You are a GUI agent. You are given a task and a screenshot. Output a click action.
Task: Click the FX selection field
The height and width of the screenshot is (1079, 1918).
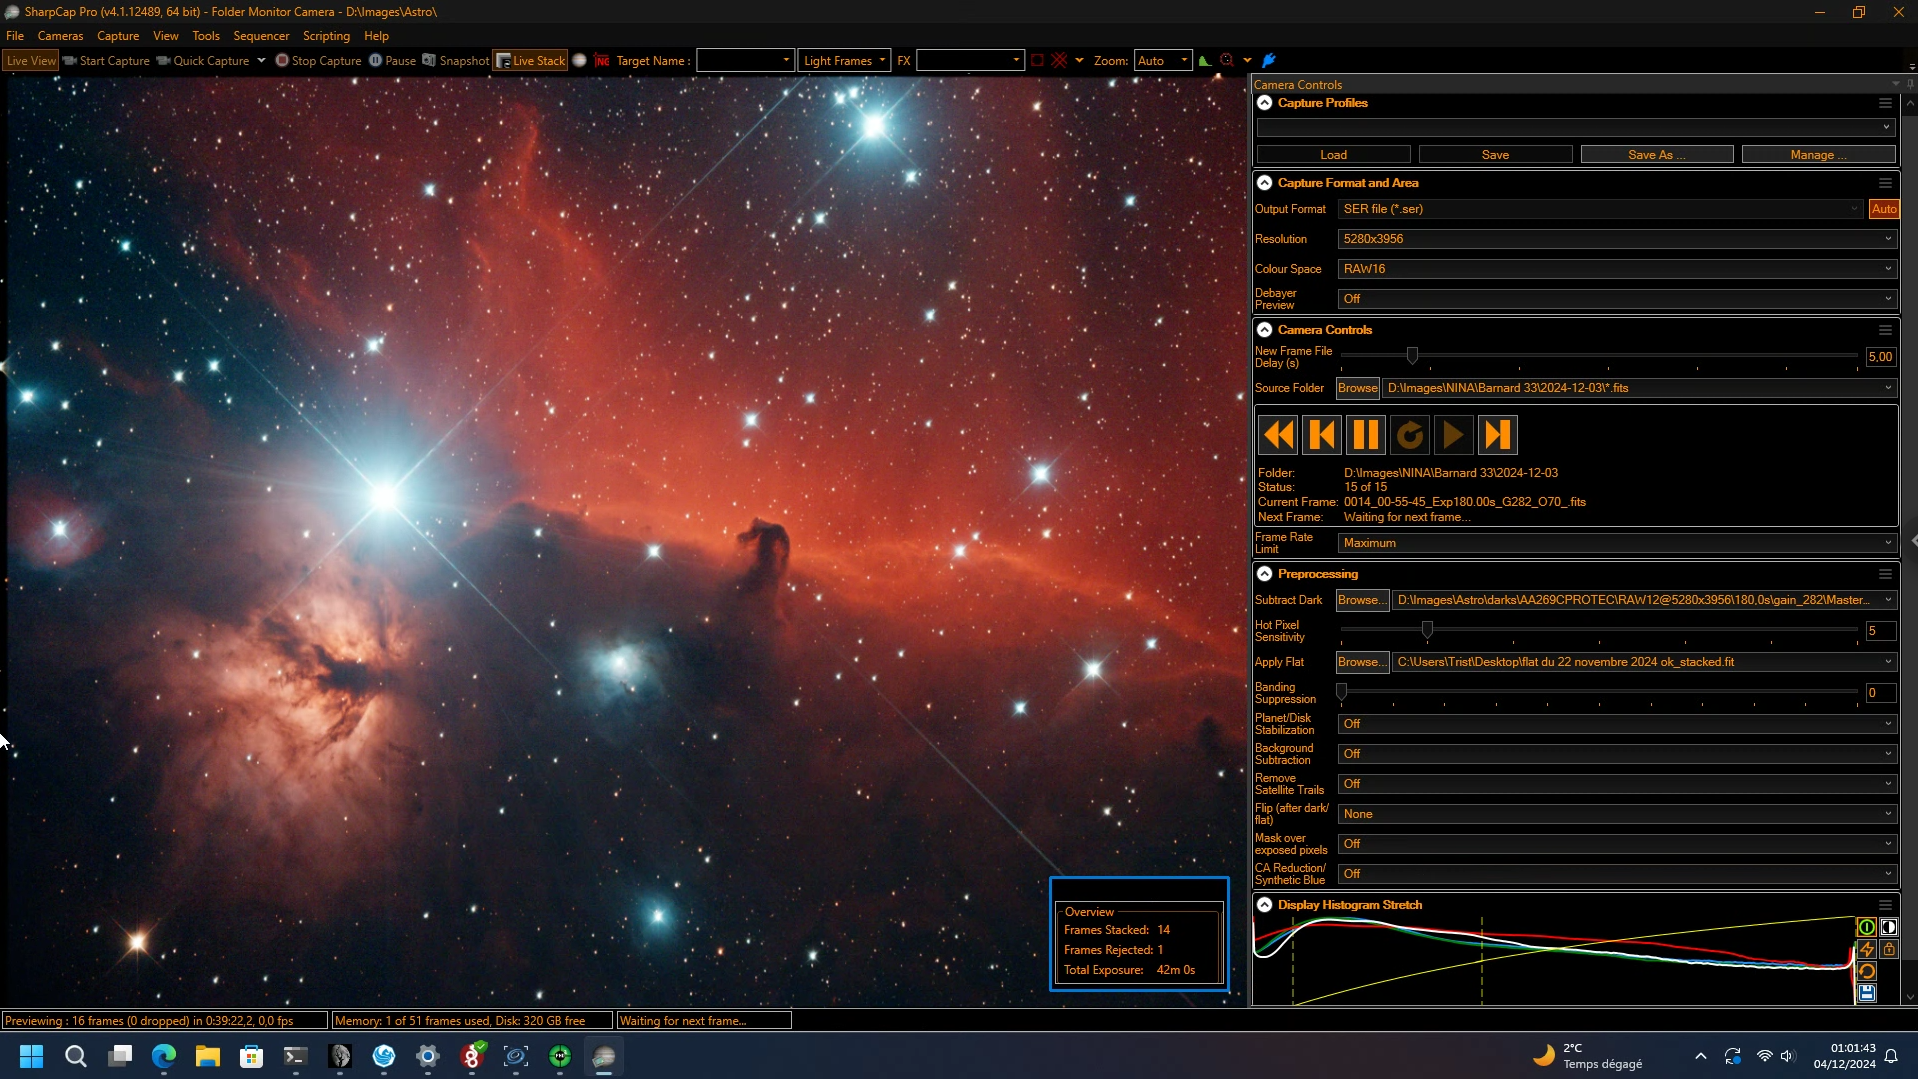click(970, 61)
